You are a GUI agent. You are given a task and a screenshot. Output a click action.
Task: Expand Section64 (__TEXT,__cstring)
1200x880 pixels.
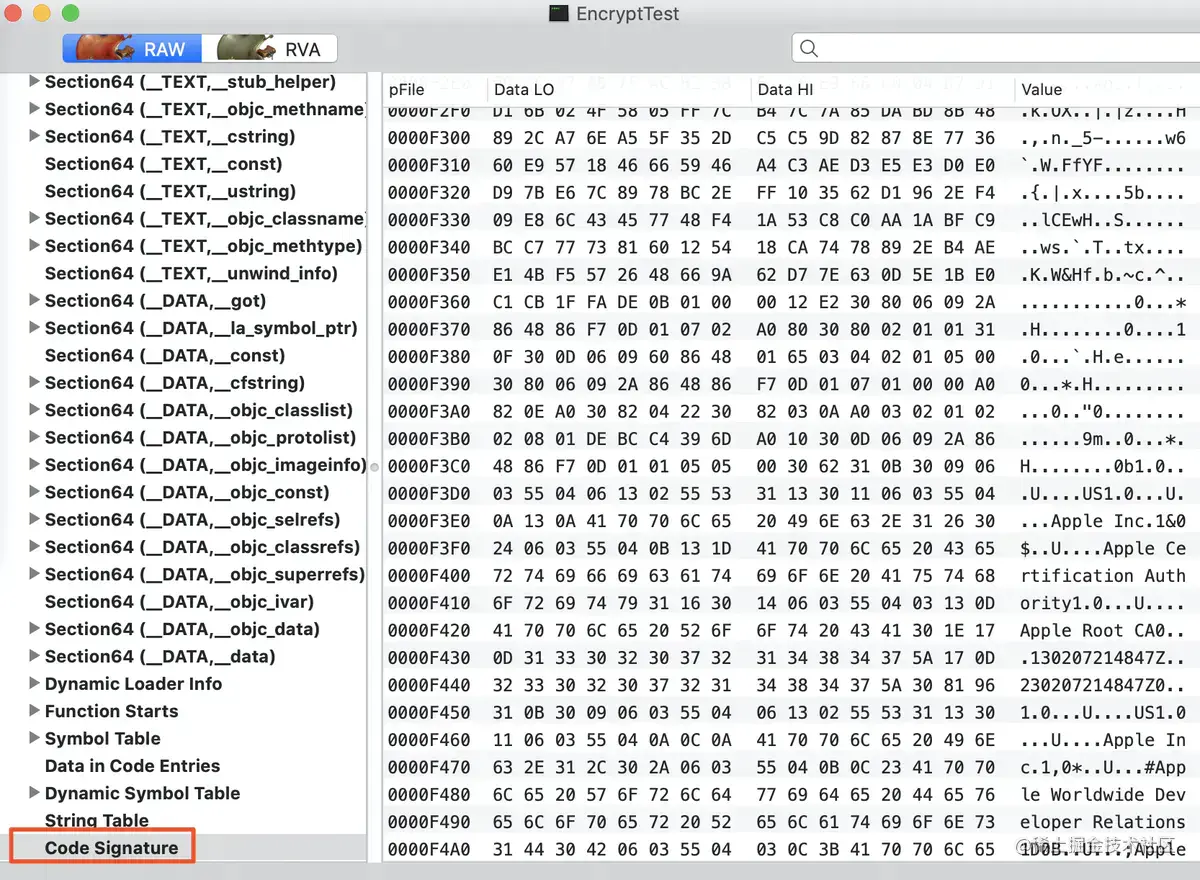[35, 136]
